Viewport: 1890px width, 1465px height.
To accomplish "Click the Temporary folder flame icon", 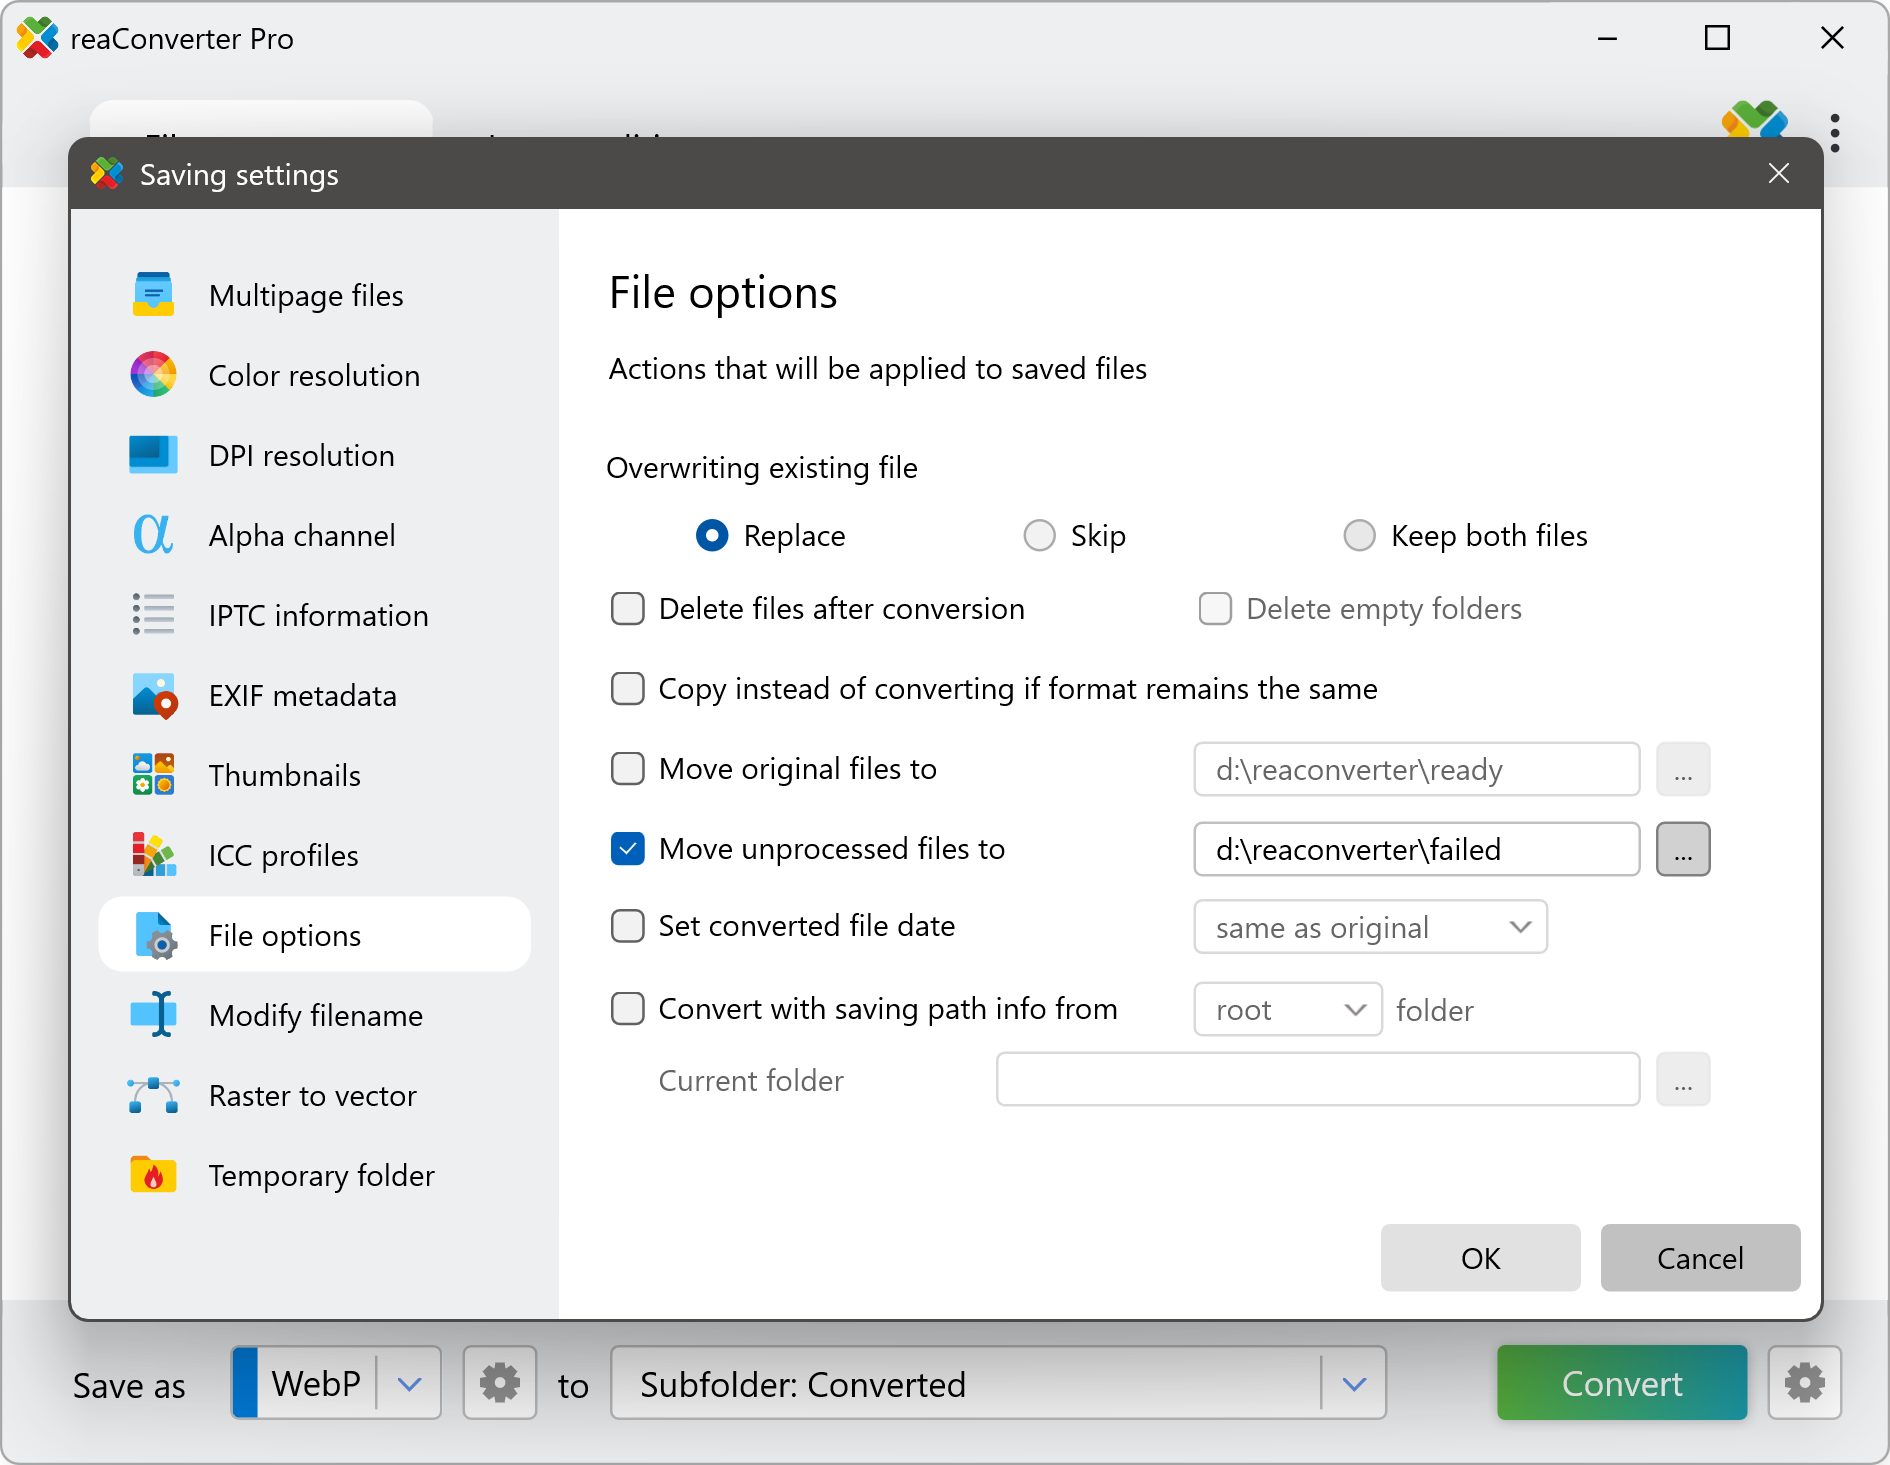I will (x=153, y=1175).
